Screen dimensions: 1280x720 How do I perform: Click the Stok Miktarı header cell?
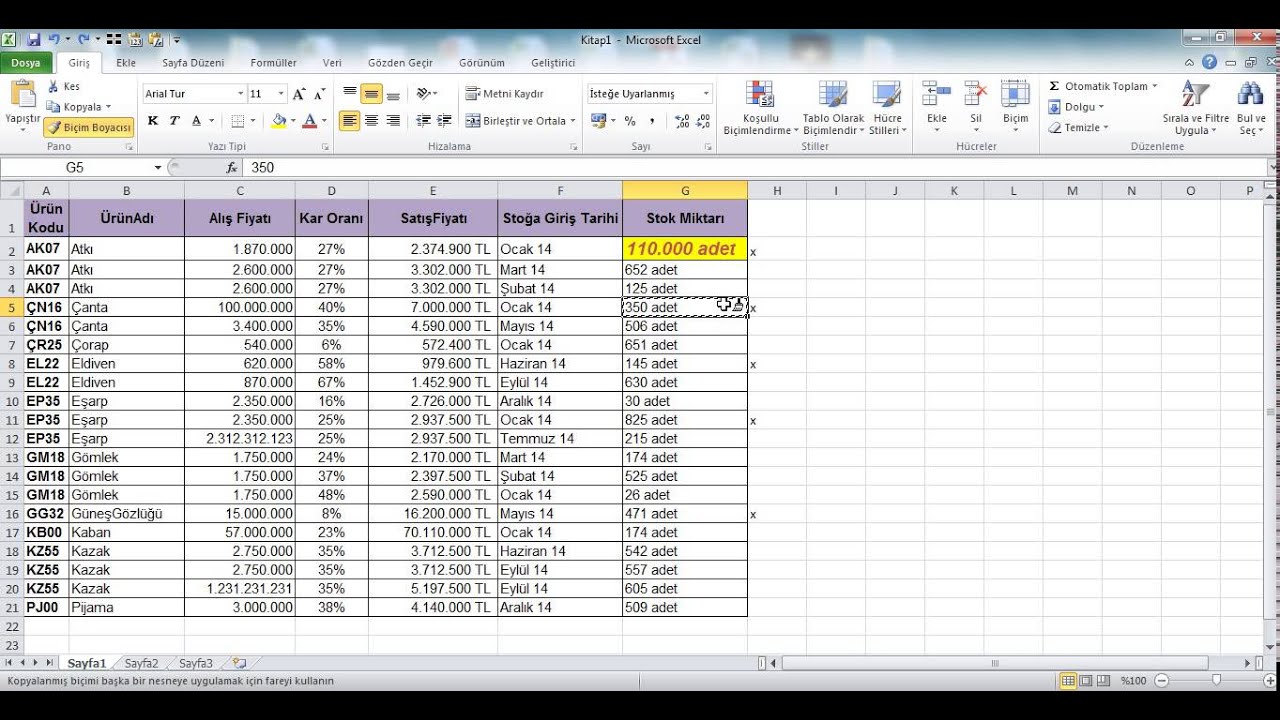point(685,218)
